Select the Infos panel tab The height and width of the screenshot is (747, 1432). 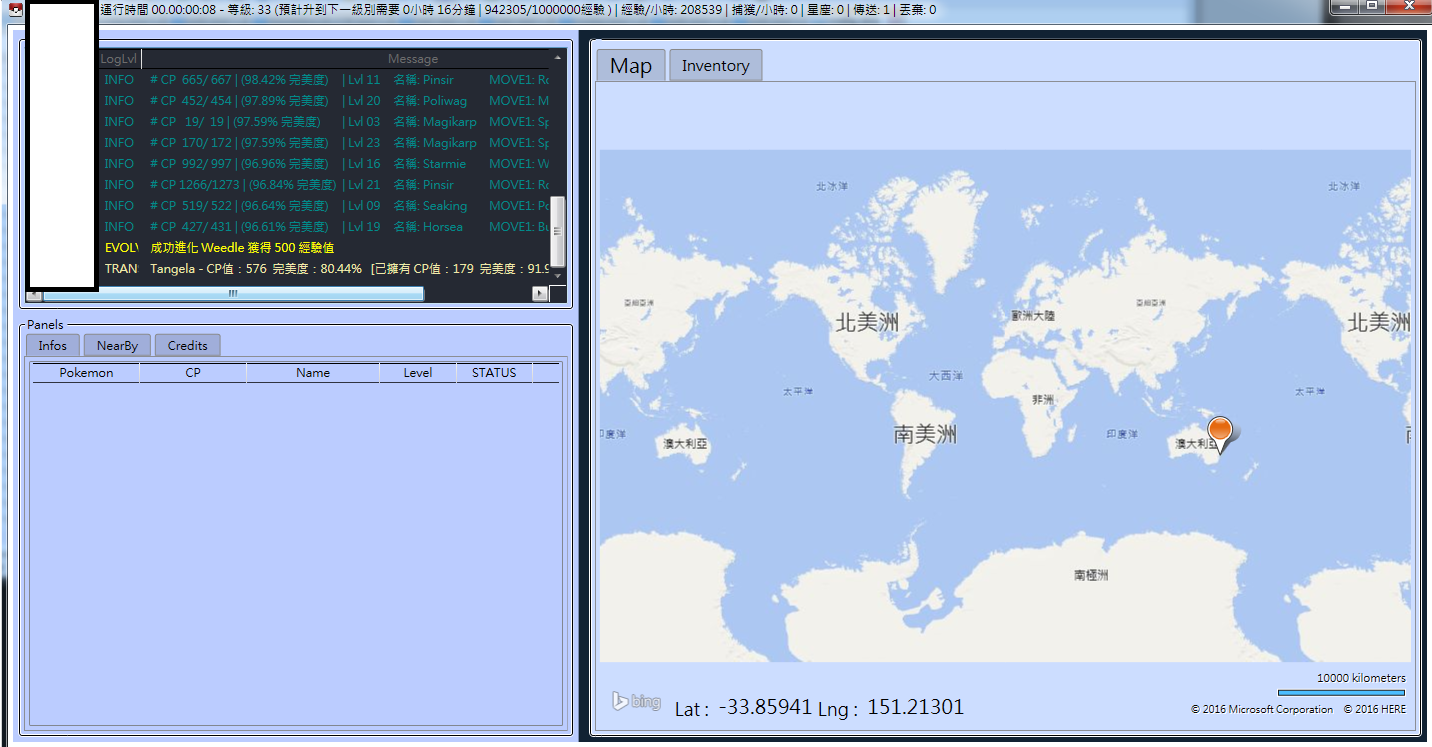[x=52, y=345]
